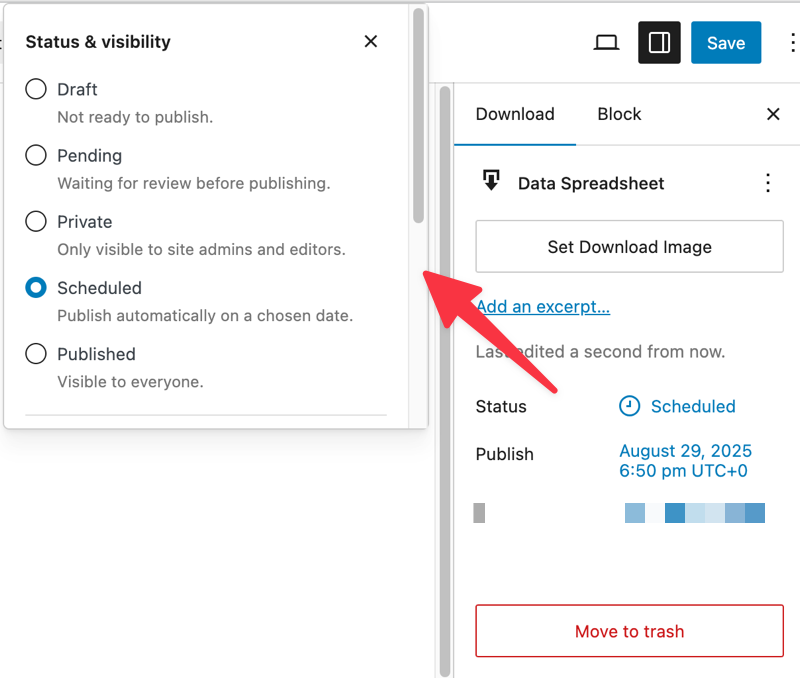The width and height of the screenshot is (800, 678).
Task: Close the Status & visibility popup
Action: click(370, 41)
